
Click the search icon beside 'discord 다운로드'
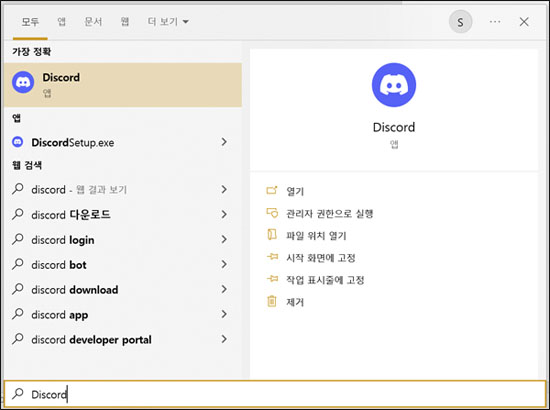(x=18, y=214)
